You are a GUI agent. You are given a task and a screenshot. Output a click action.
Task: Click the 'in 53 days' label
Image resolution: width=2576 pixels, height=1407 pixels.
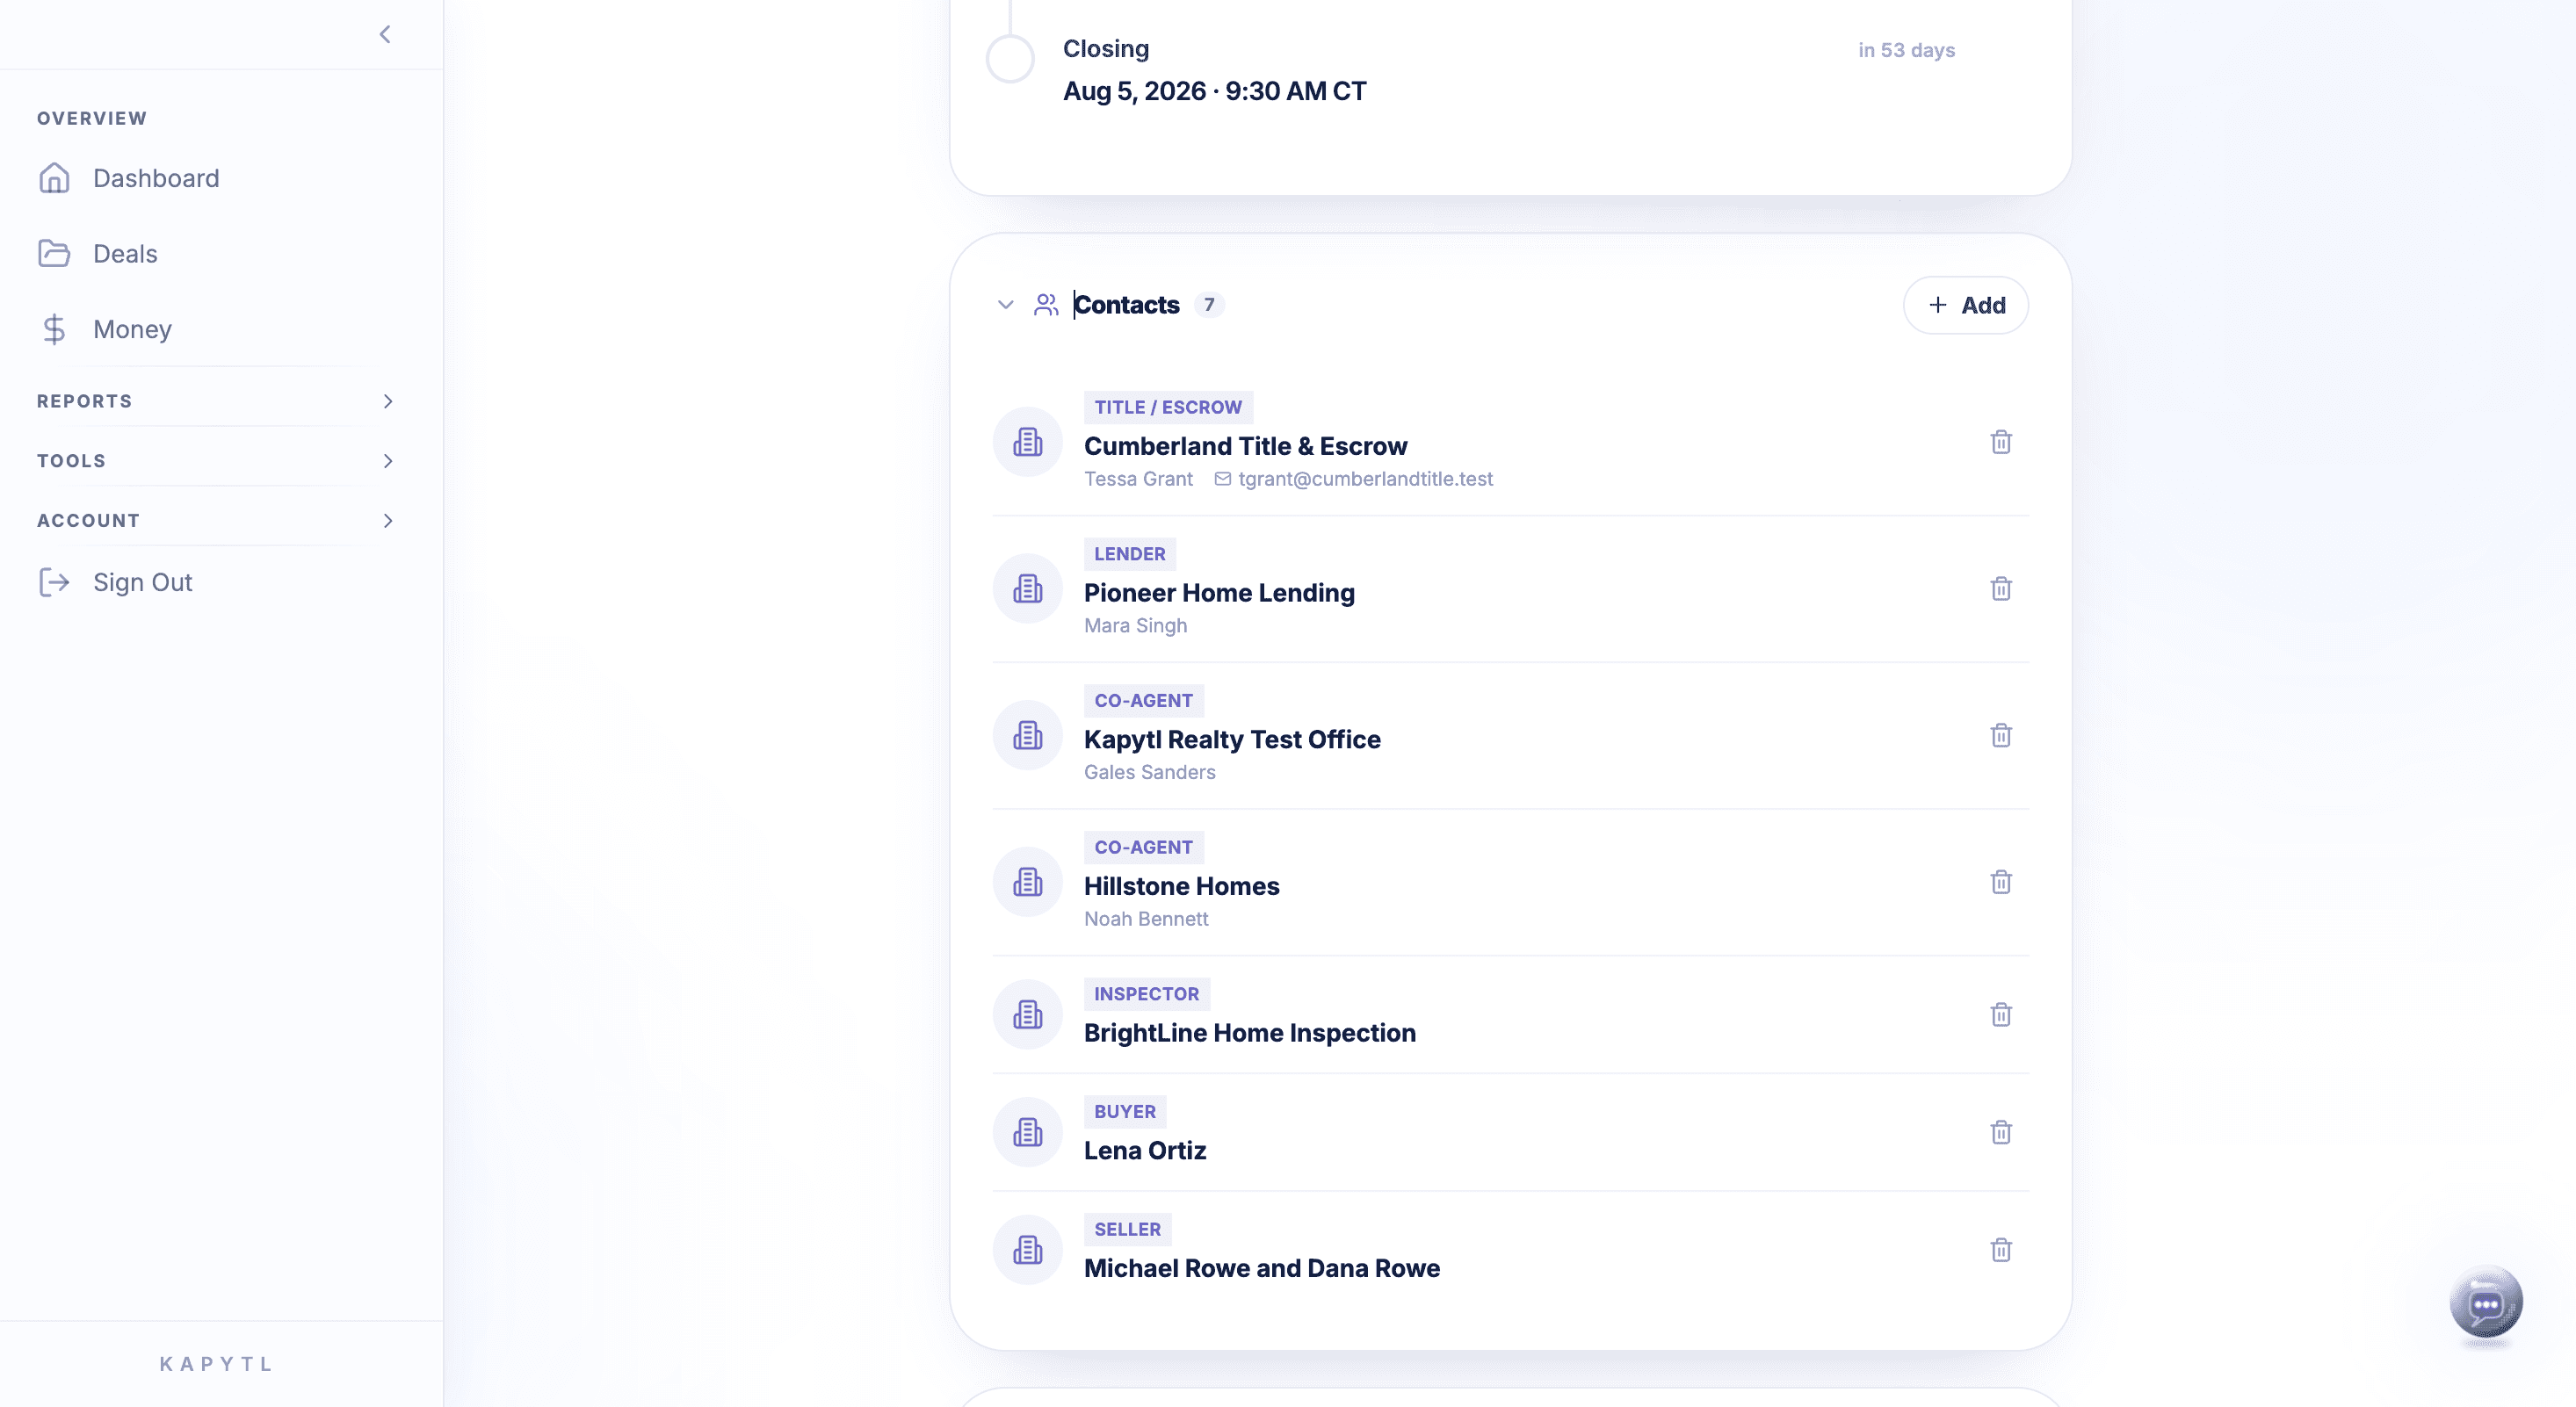(1906, 50)
